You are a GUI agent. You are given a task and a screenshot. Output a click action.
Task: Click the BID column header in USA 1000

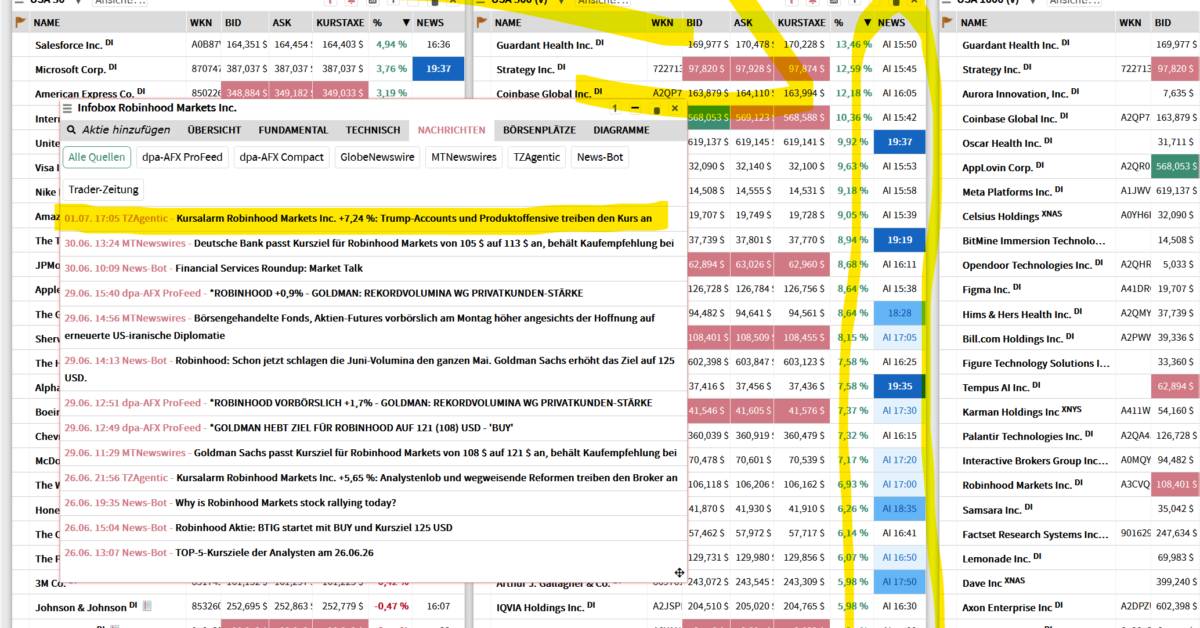[x=1174, y=22]
